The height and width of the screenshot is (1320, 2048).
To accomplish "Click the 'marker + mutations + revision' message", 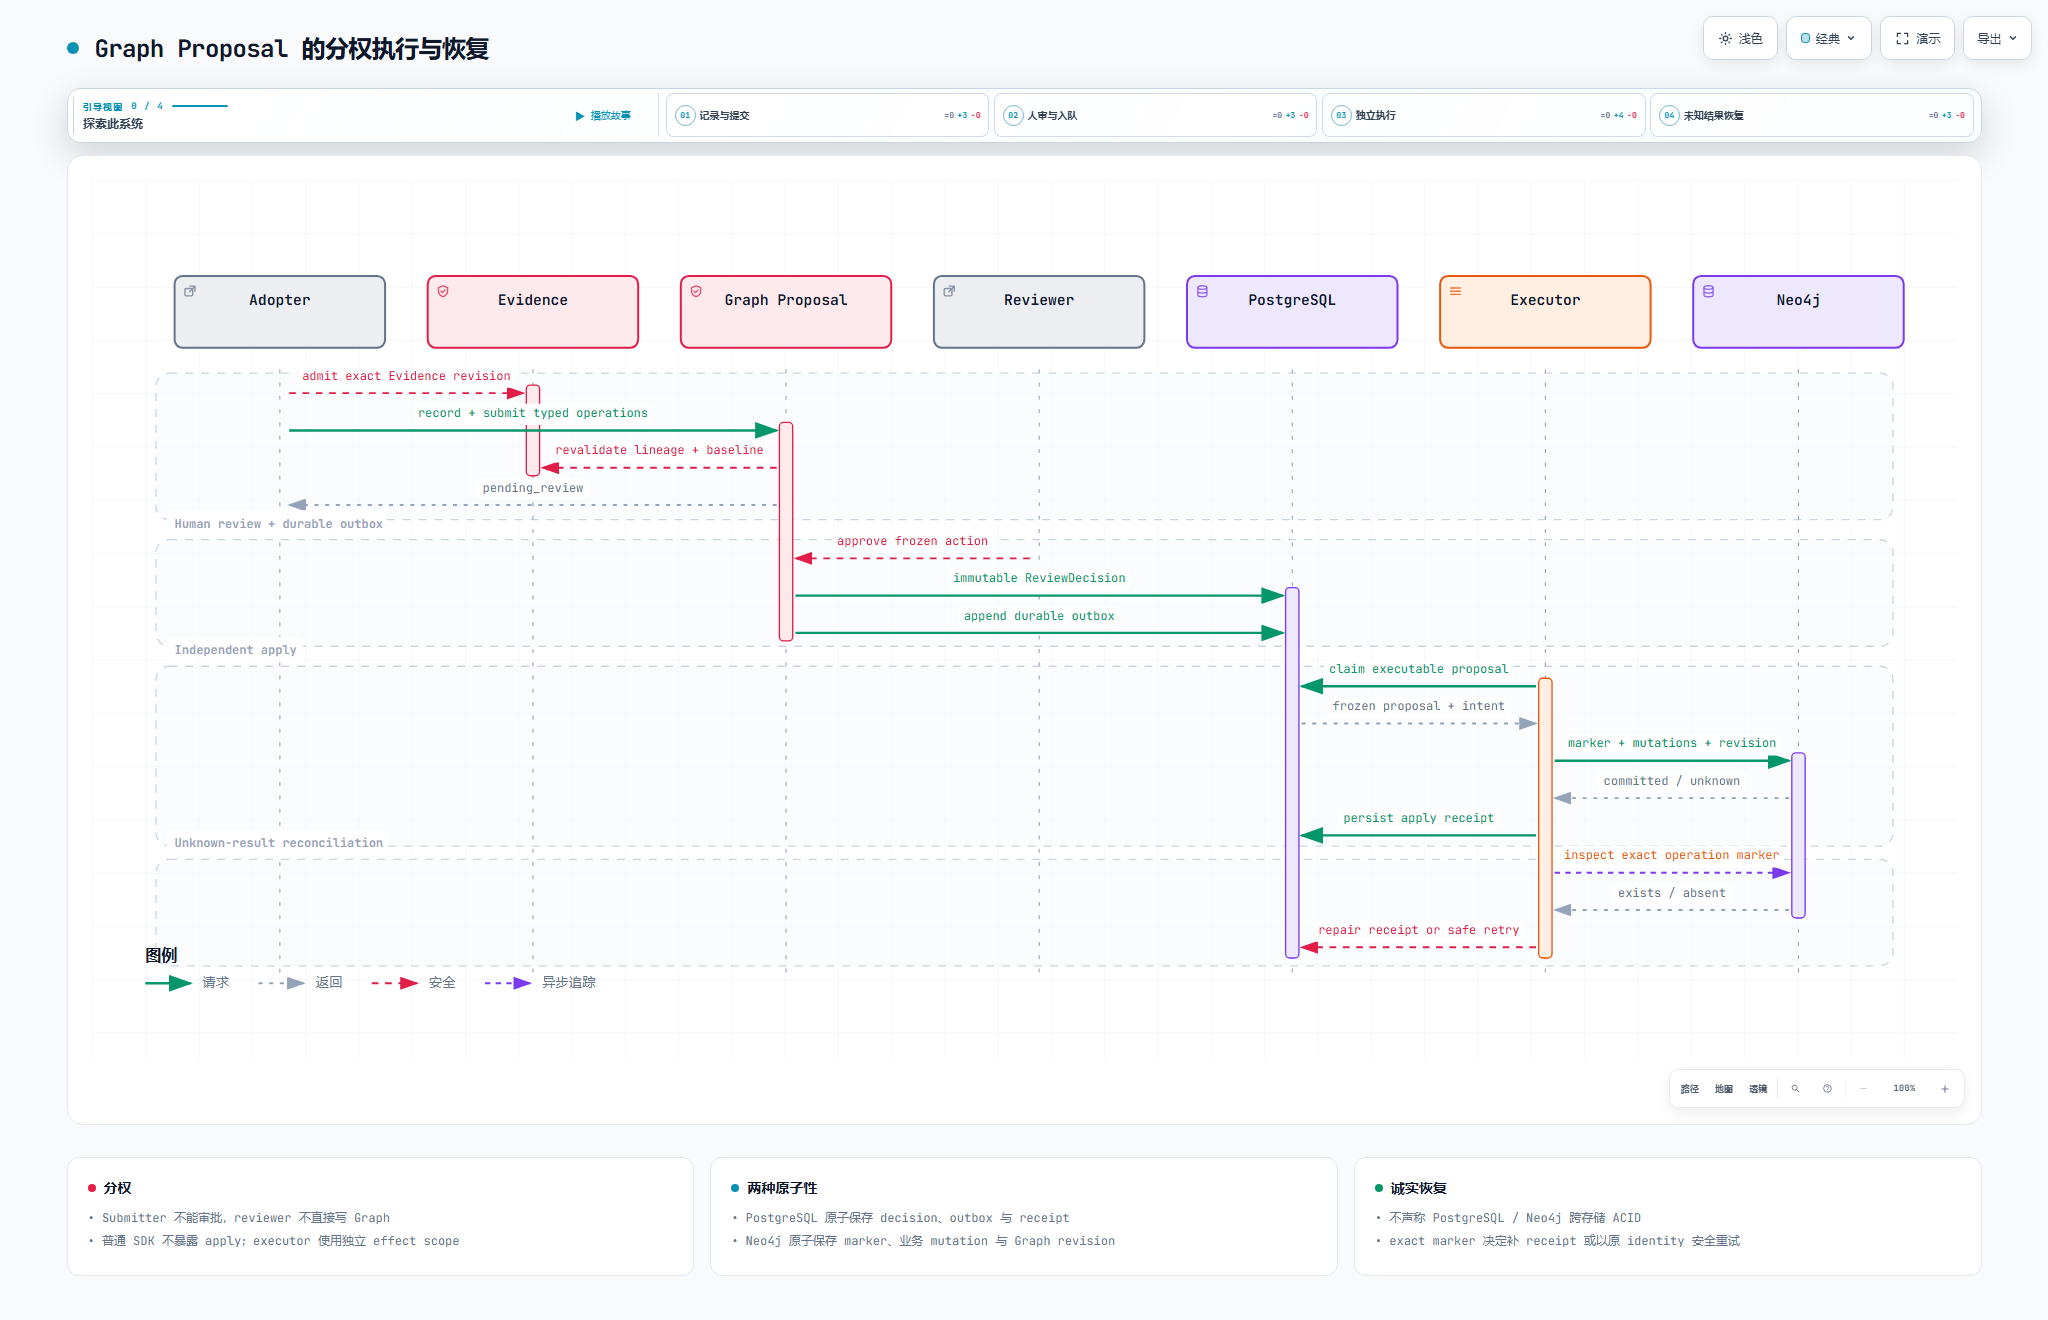I will 1672,744.
